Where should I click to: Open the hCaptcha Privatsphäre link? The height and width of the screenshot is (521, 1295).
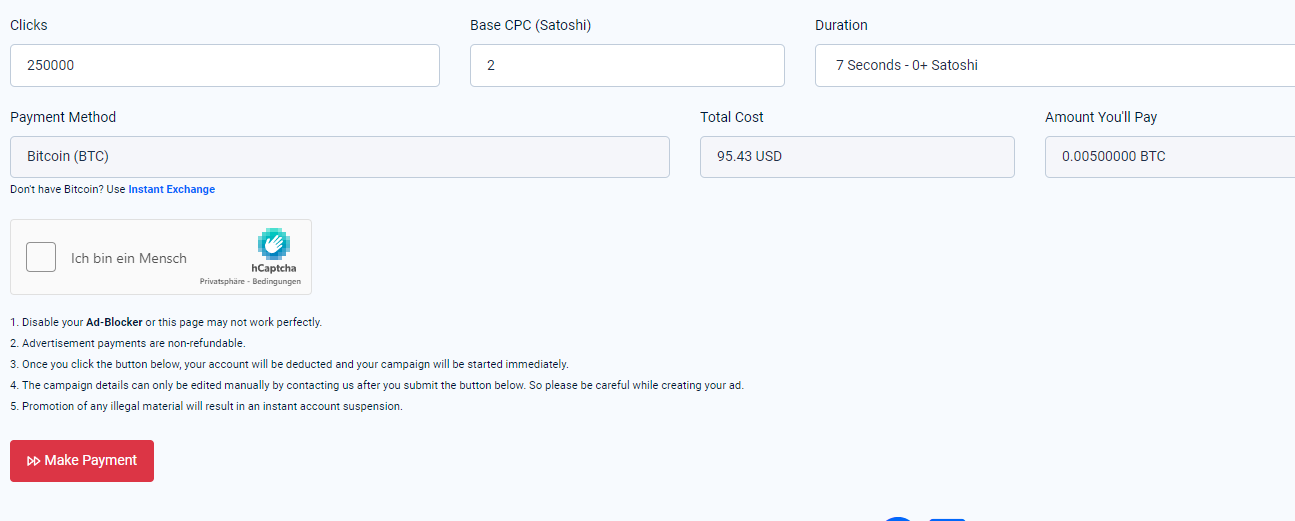coord(222,282)
